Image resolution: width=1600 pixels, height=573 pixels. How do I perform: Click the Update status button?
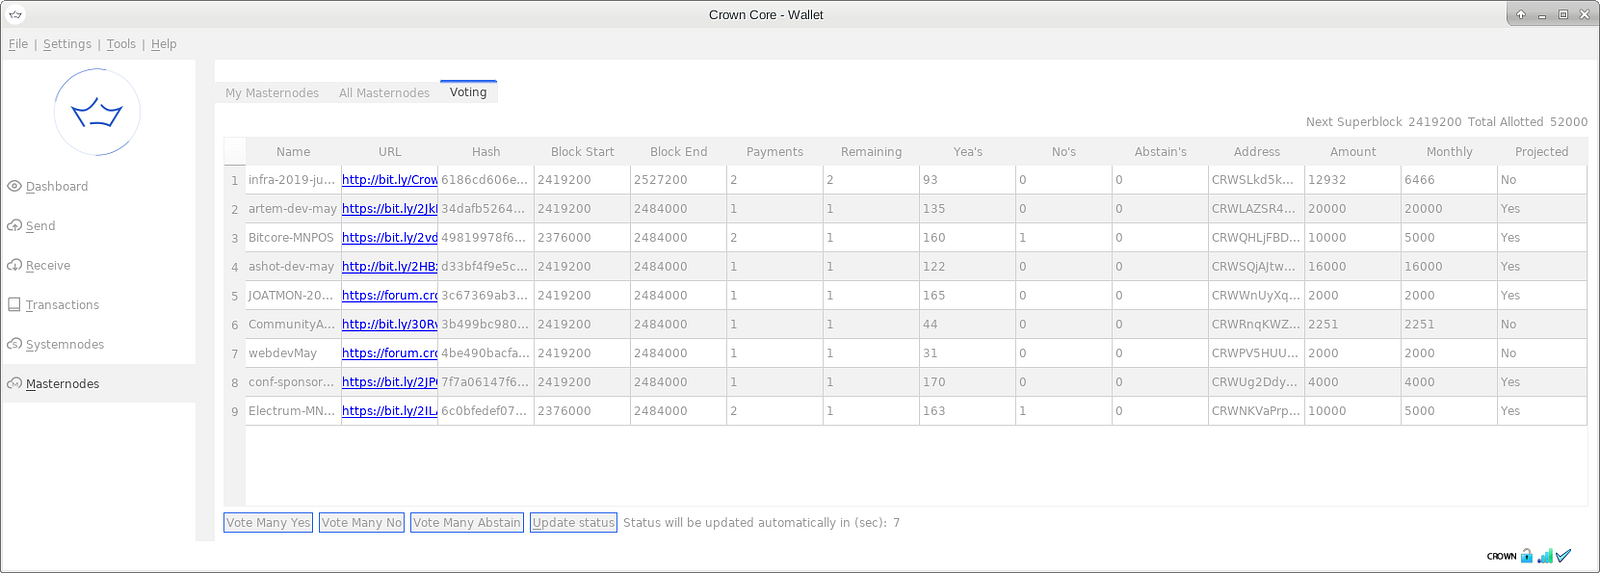tap(573, 523)
